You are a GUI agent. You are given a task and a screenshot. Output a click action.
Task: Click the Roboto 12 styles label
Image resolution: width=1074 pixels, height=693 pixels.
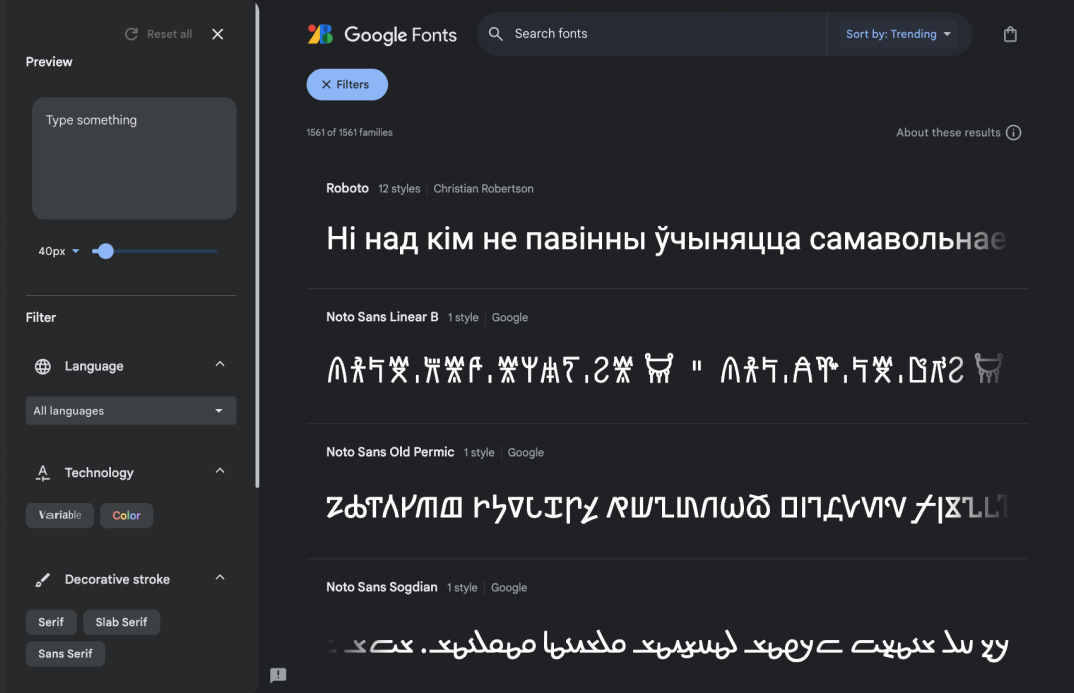399,188
